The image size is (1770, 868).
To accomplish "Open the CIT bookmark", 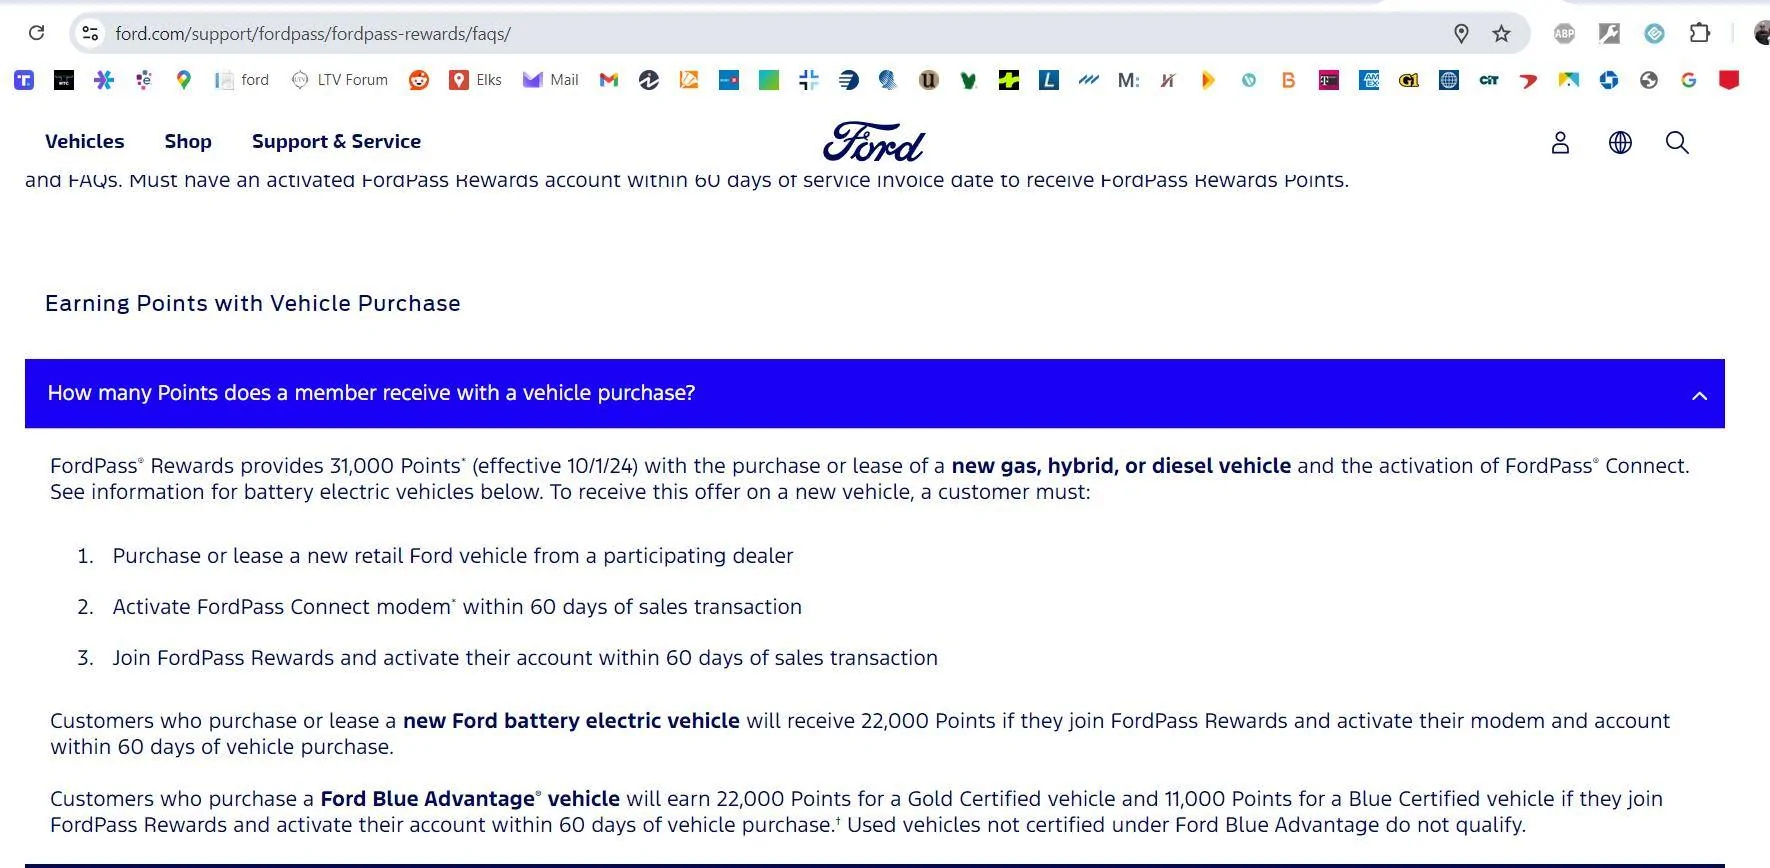I will 1489,80.
